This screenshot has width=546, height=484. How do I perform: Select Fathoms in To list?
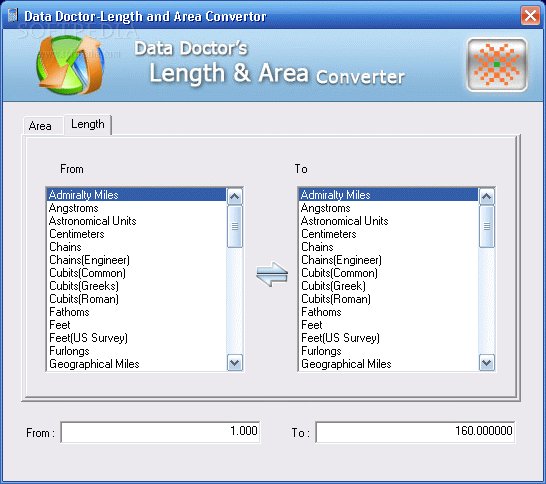coord(389,312)
